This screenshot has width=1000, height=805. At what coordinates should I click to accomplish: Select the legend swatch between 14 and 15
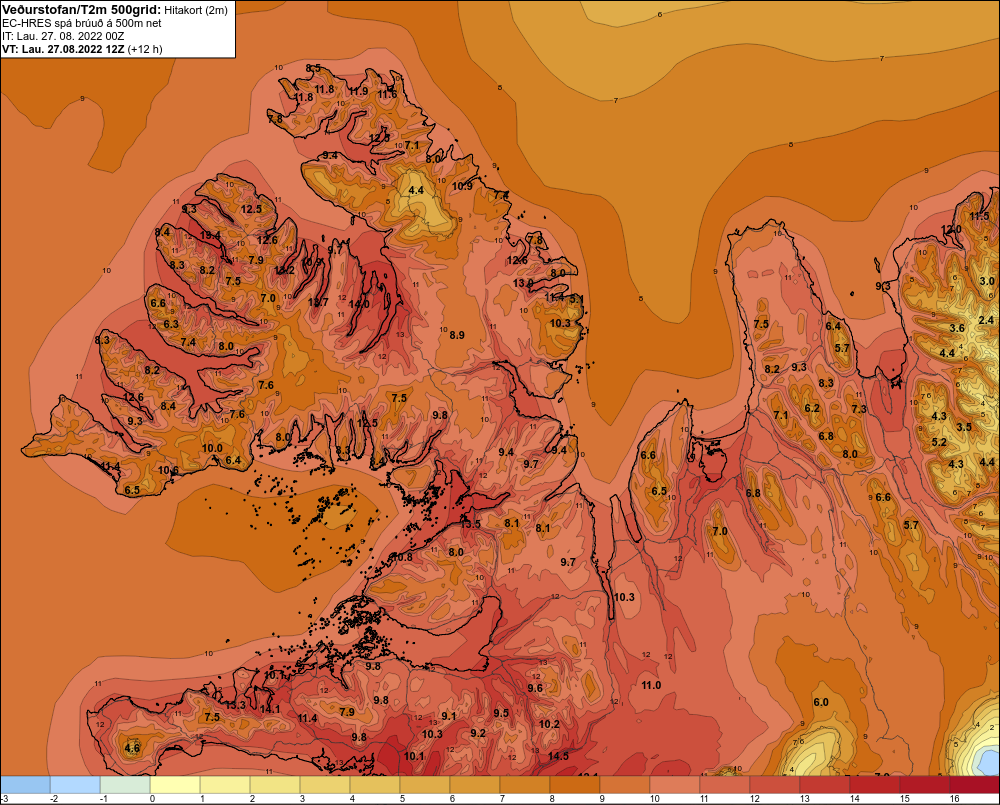[x=876, y=785]
